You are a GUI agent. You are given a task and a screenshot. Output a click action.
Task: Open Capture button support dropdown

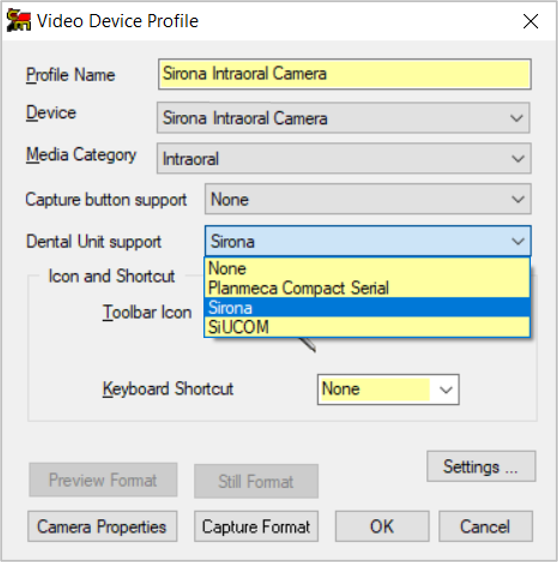[518, 199]
